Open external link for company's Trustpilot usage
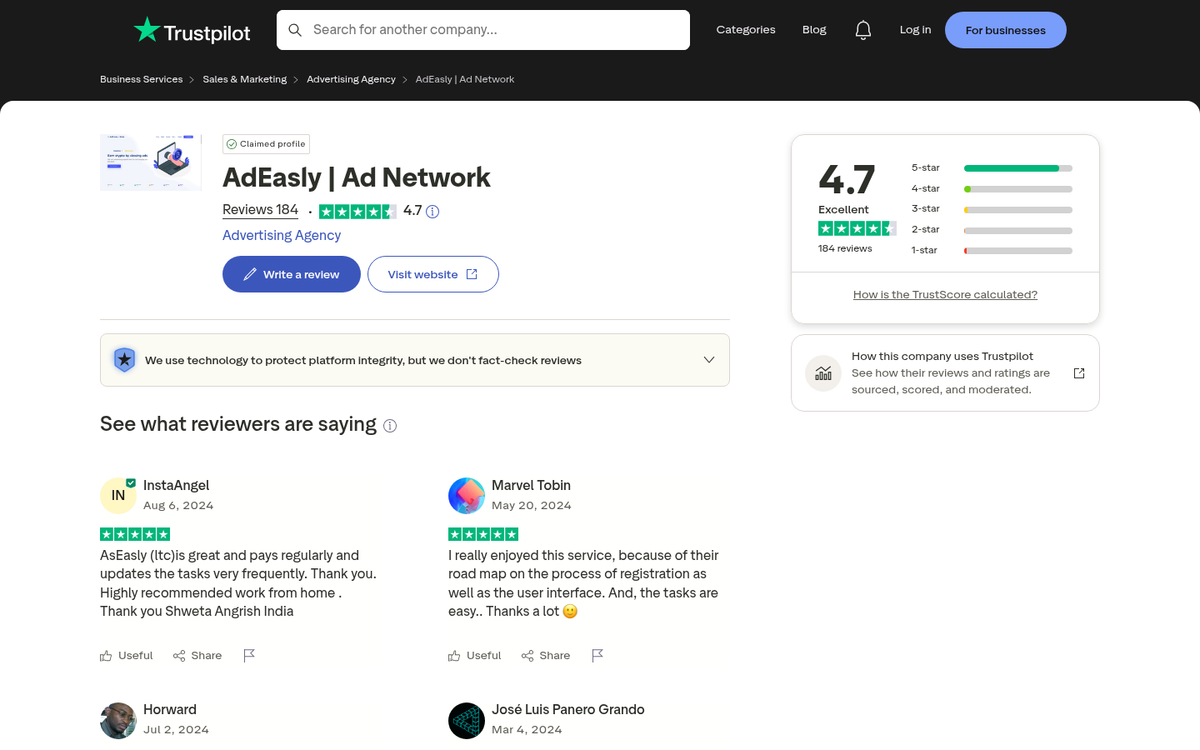 click(x=1079, y=372)
